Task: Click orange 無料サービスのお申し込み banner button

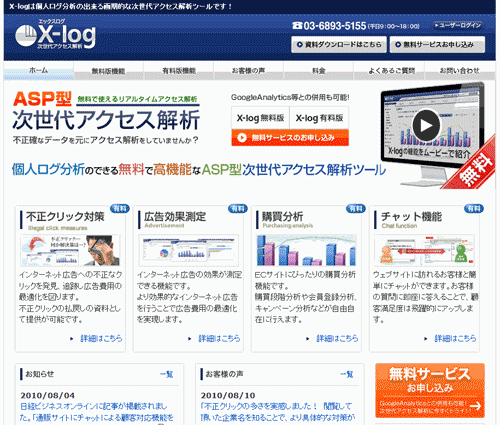Action: pos(290,137)
